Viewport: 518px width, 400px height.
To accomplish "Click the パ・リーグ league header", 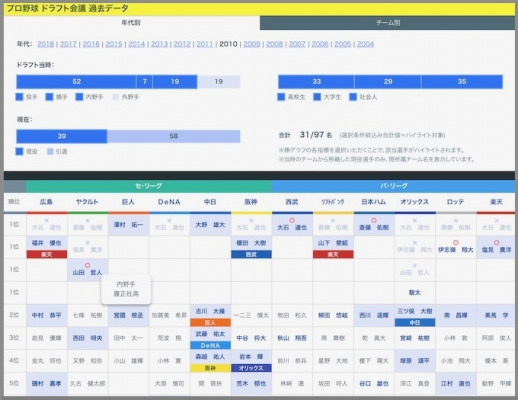I will pyautogui.click(x=393, y=186).
